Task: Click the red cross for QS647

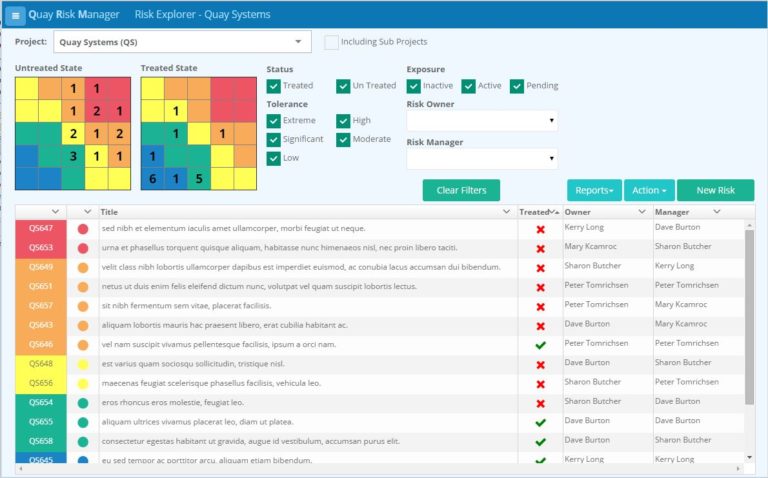Action: point(540,229)
